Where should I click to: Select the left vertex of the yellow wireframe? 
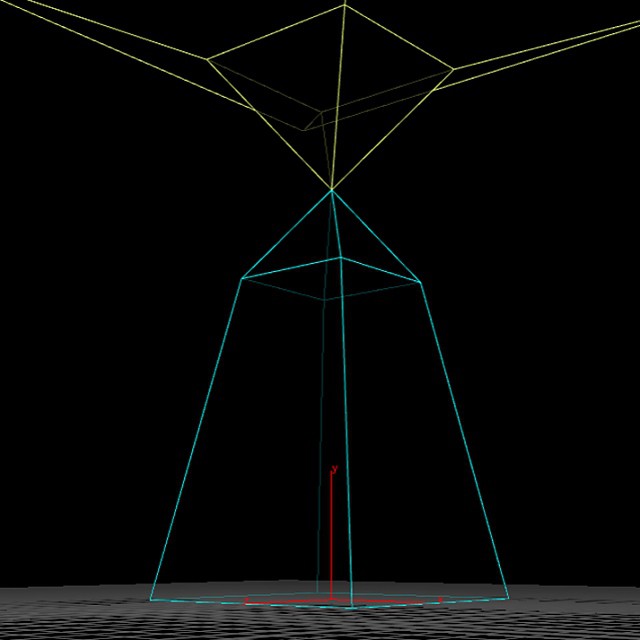coord(208,58)
